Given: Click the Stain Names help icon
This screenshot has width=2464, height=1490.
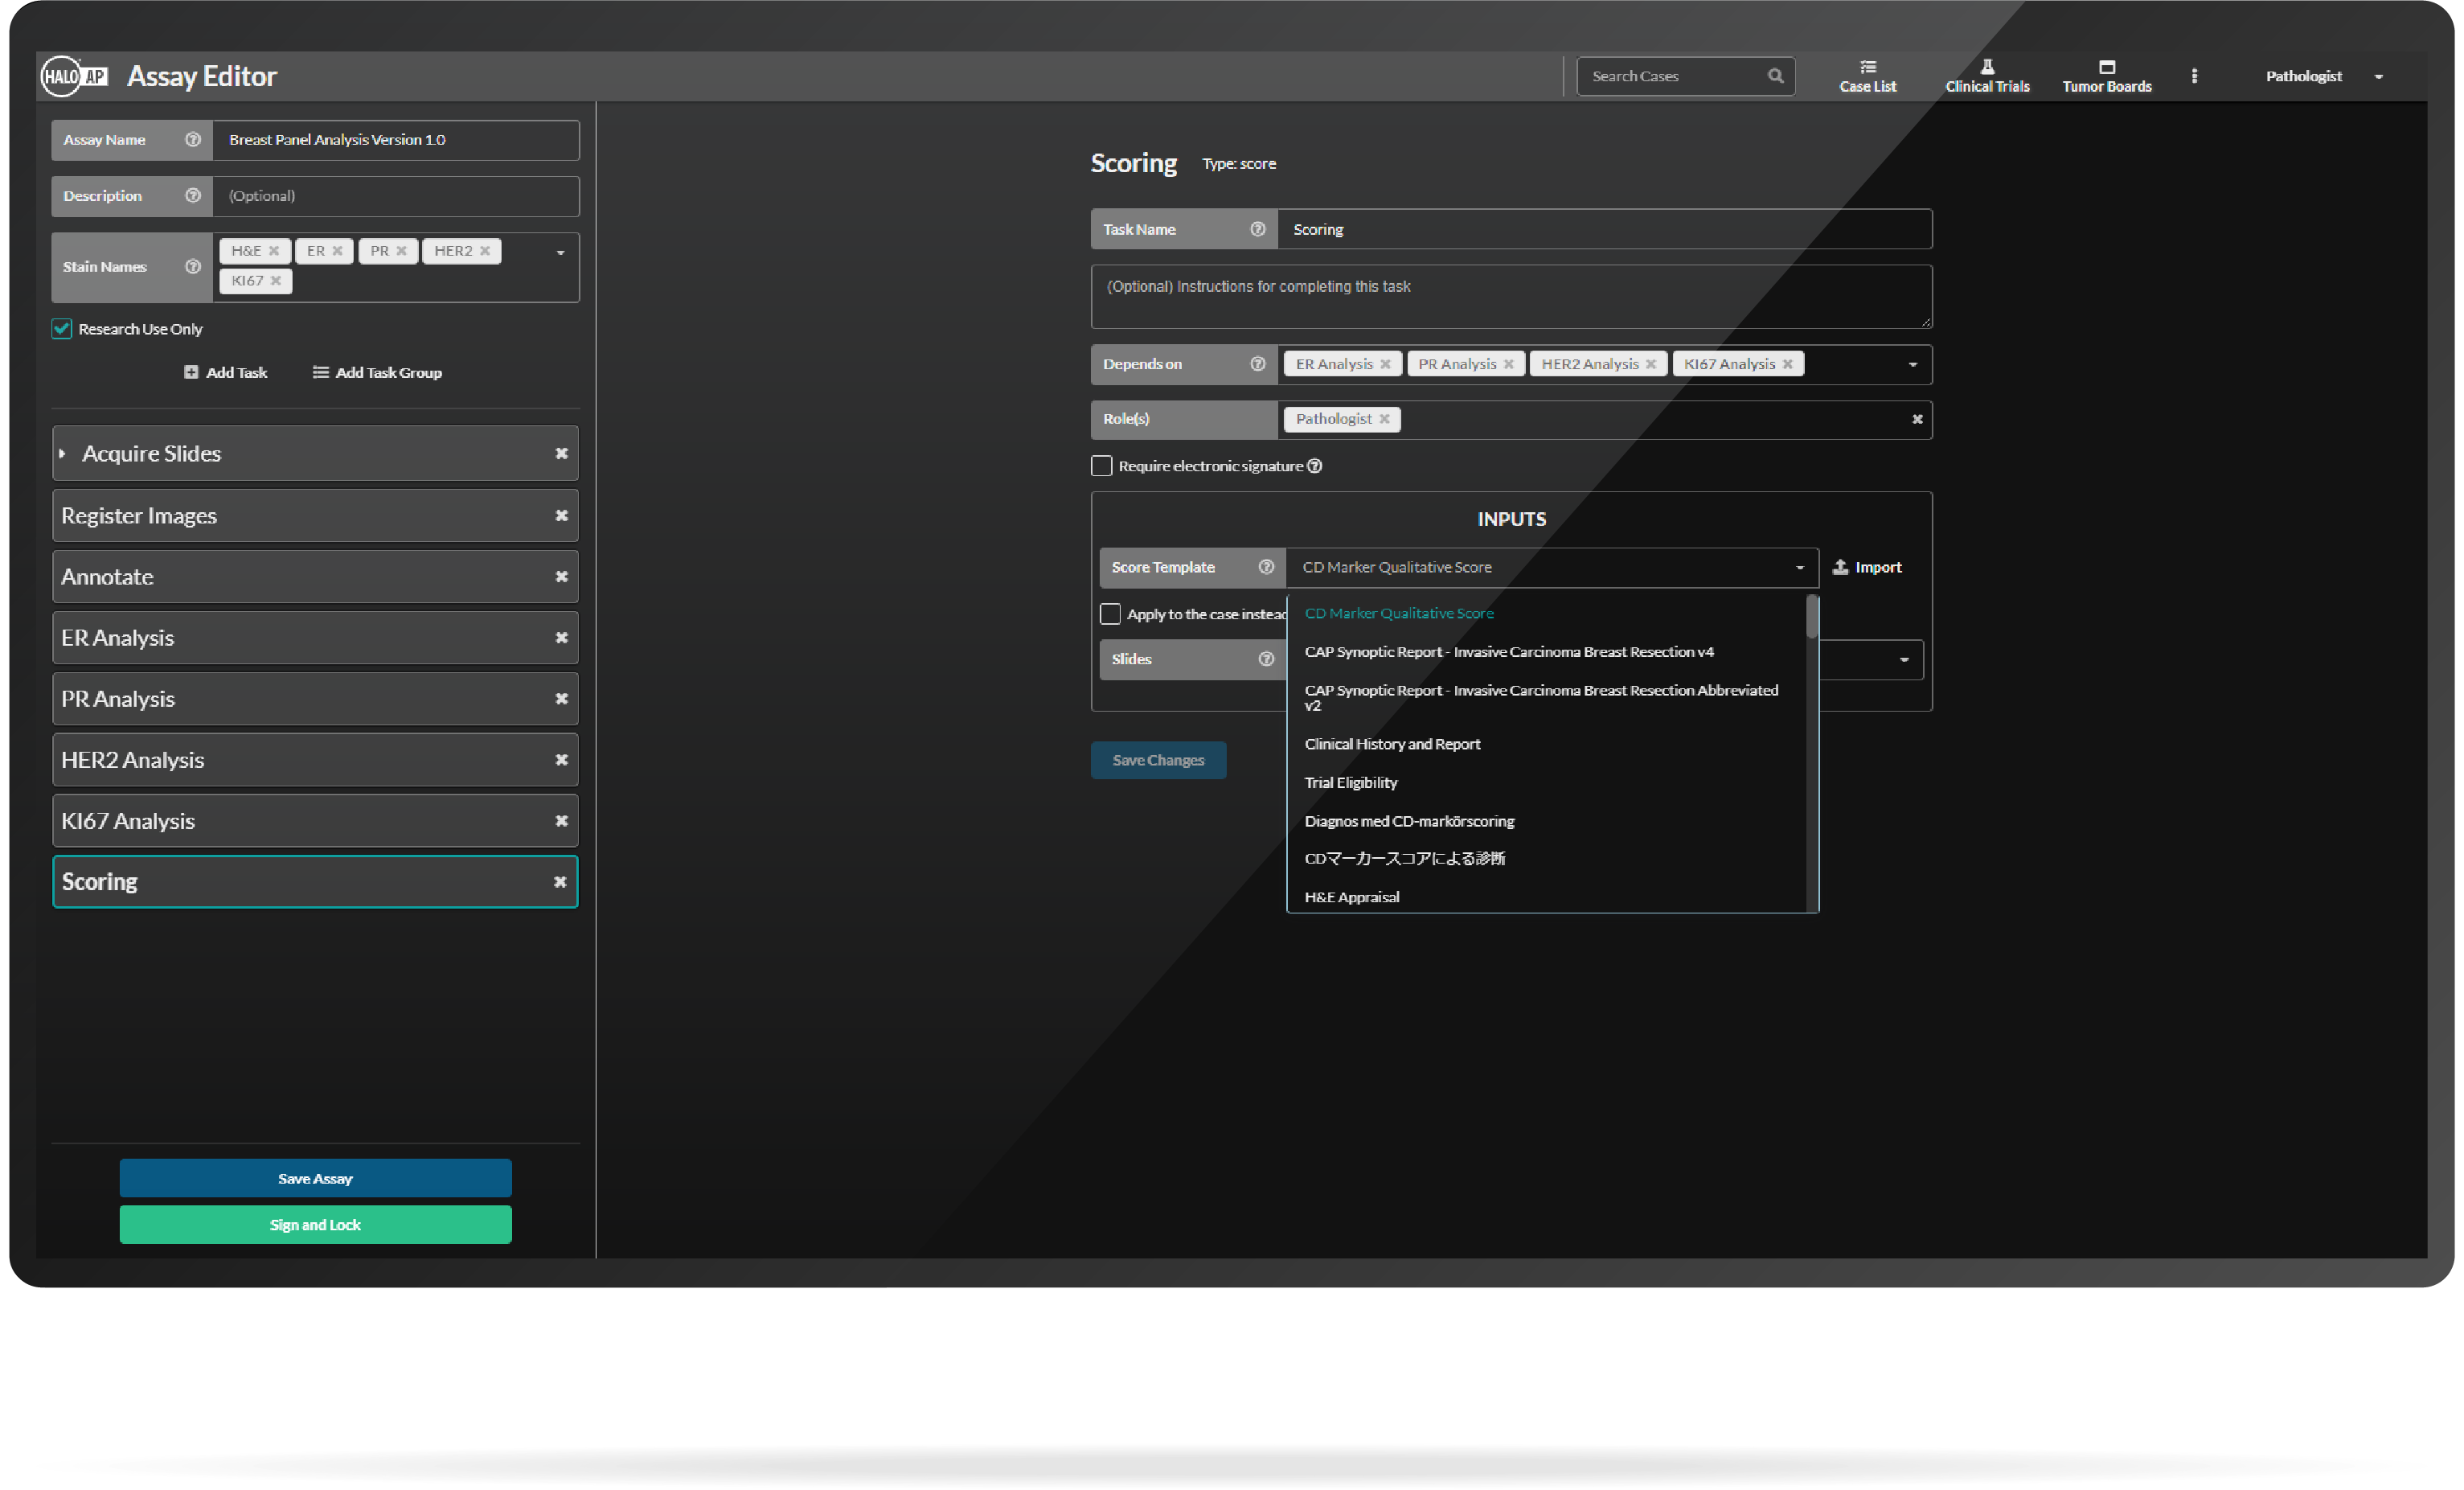Looking at the screenshot, I should (x=193, y=267).
